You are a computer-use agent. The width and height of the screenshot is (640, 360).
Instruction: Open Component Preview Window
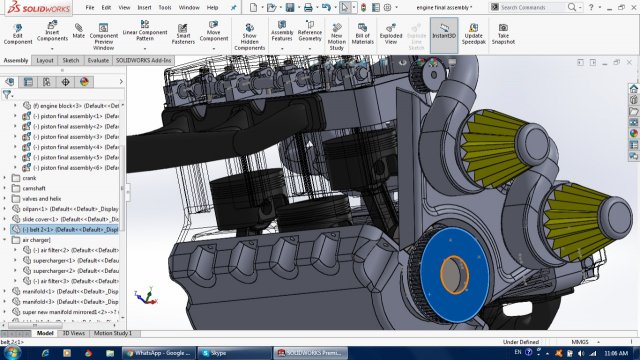[x=104, y=37]
